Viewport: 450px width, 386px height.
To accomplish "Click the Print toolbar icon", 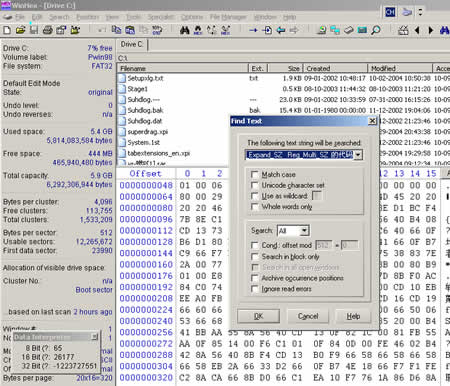I will tap(48, 30).
